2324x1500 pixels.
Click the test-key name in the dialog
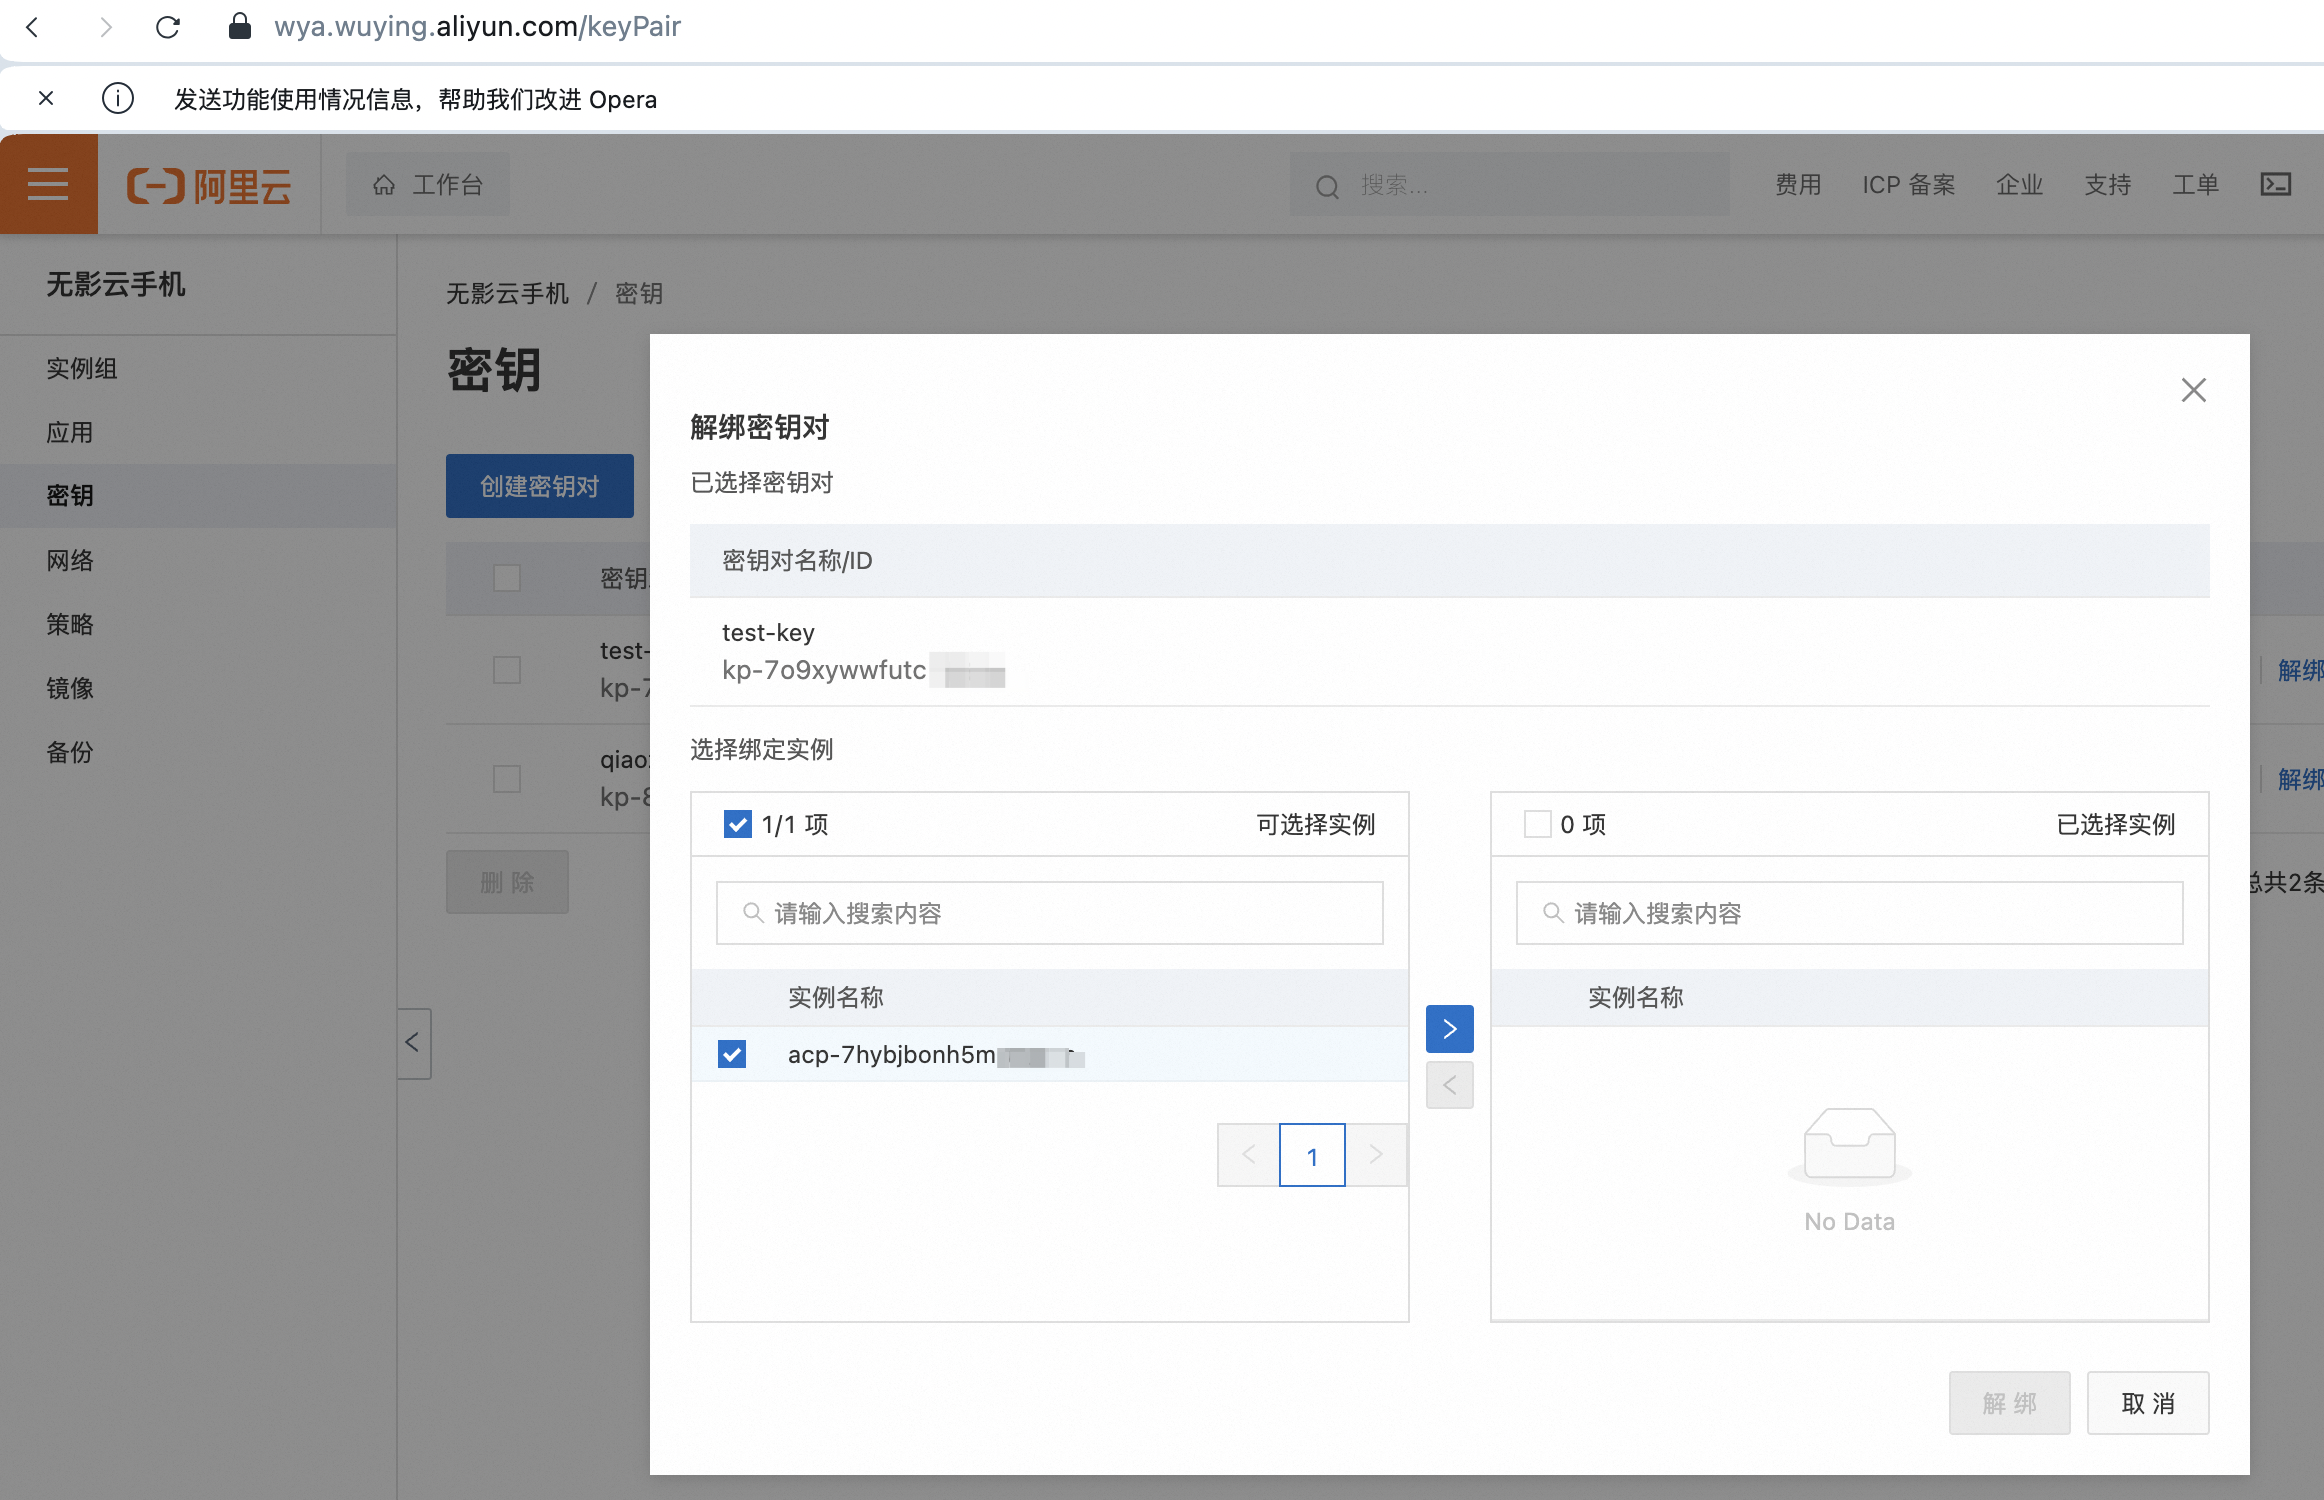[768, 633]
